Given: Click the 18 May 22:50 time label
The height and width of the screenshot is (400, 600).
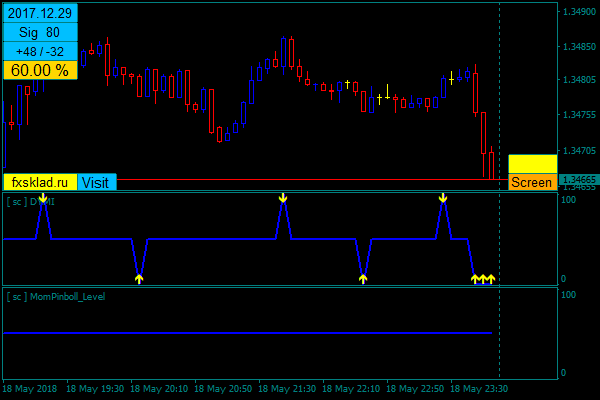Looking at the screenshot, I should tap(415, 389).
